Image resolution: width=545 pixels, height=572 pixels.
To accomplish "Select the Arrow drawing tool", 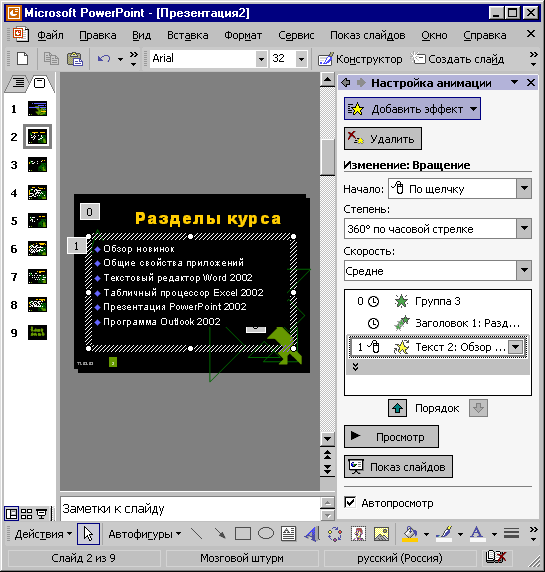I will pos(220,534).
